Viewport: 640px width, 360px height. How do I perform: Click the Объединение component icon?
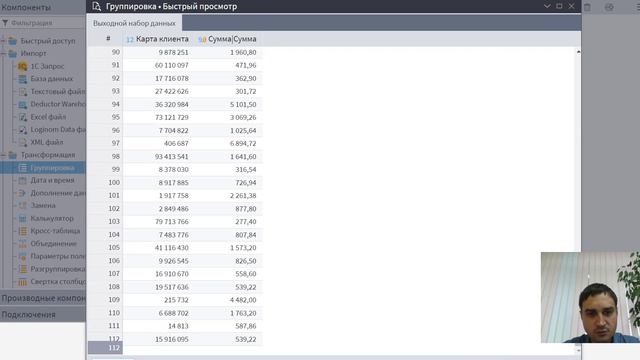tap(23, 244)
